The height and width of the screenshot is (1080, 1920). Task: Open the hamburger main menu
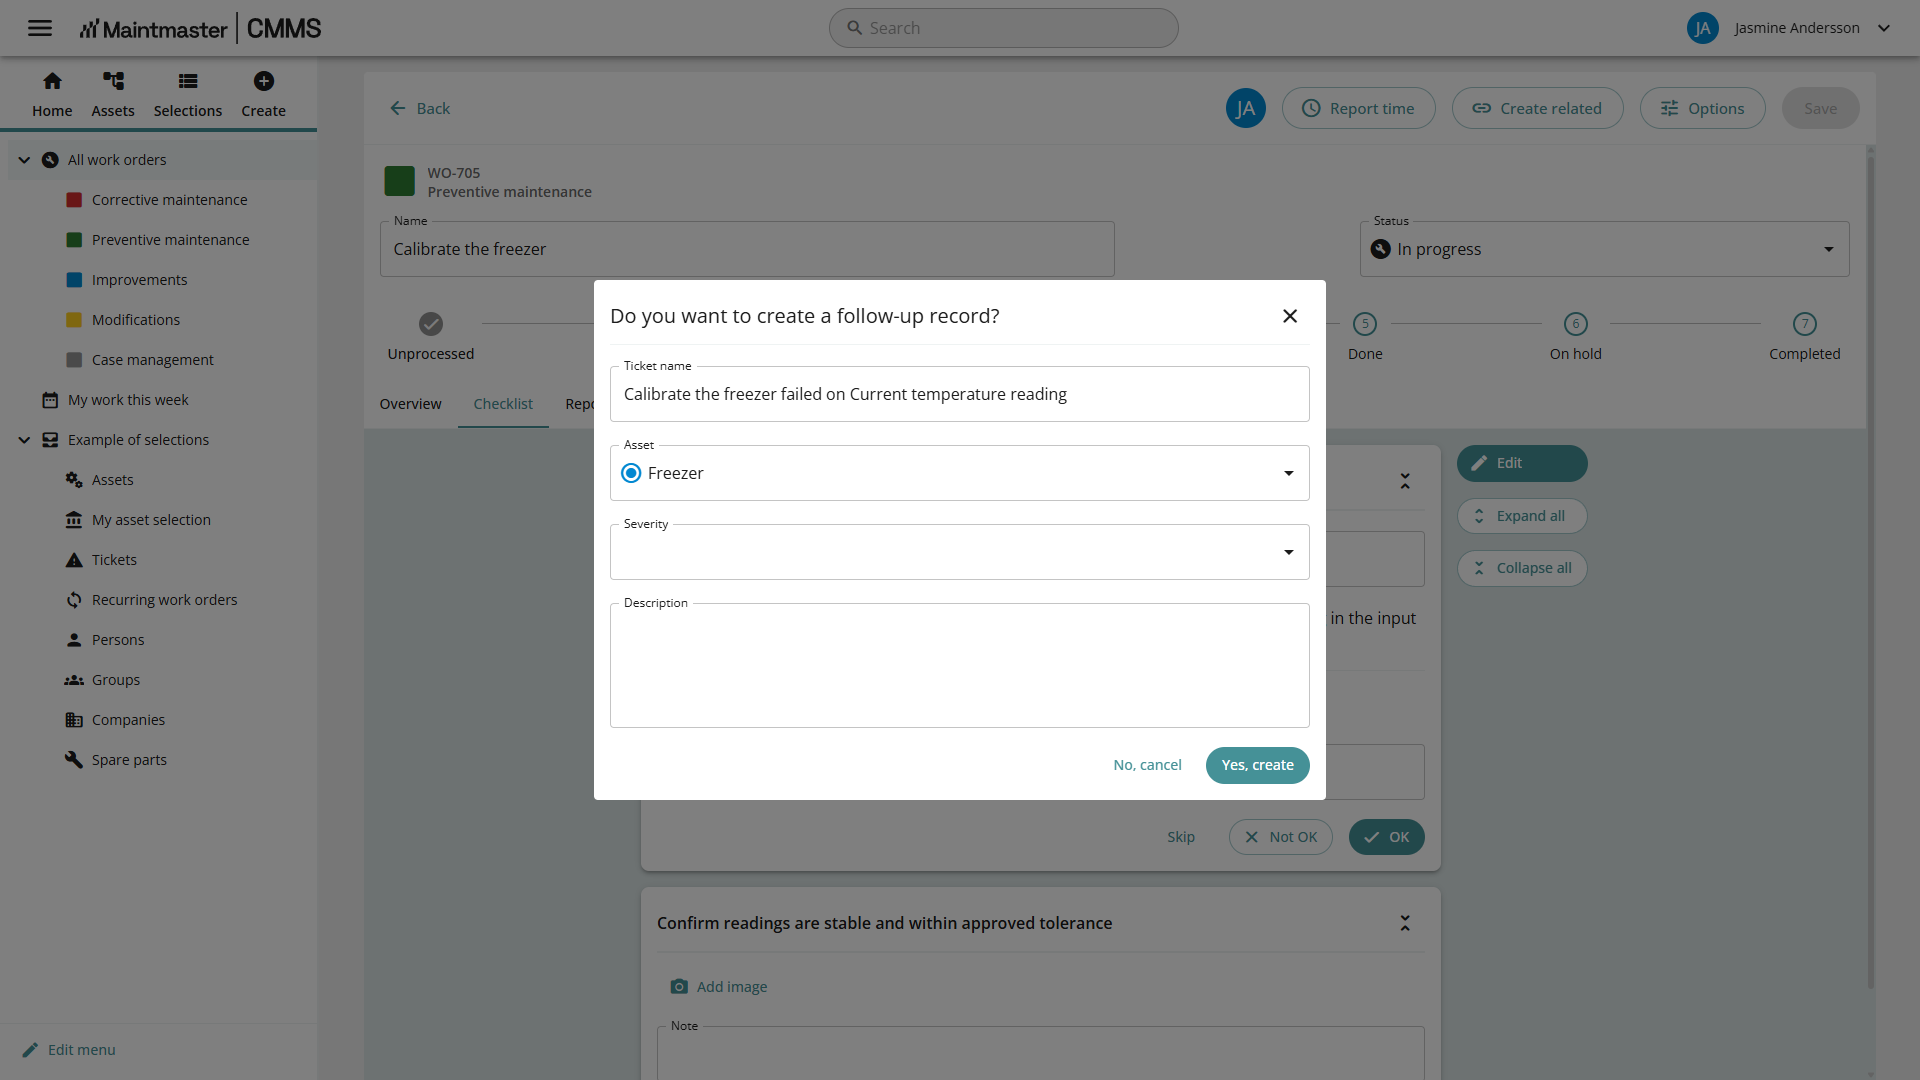tap(40, 28)
